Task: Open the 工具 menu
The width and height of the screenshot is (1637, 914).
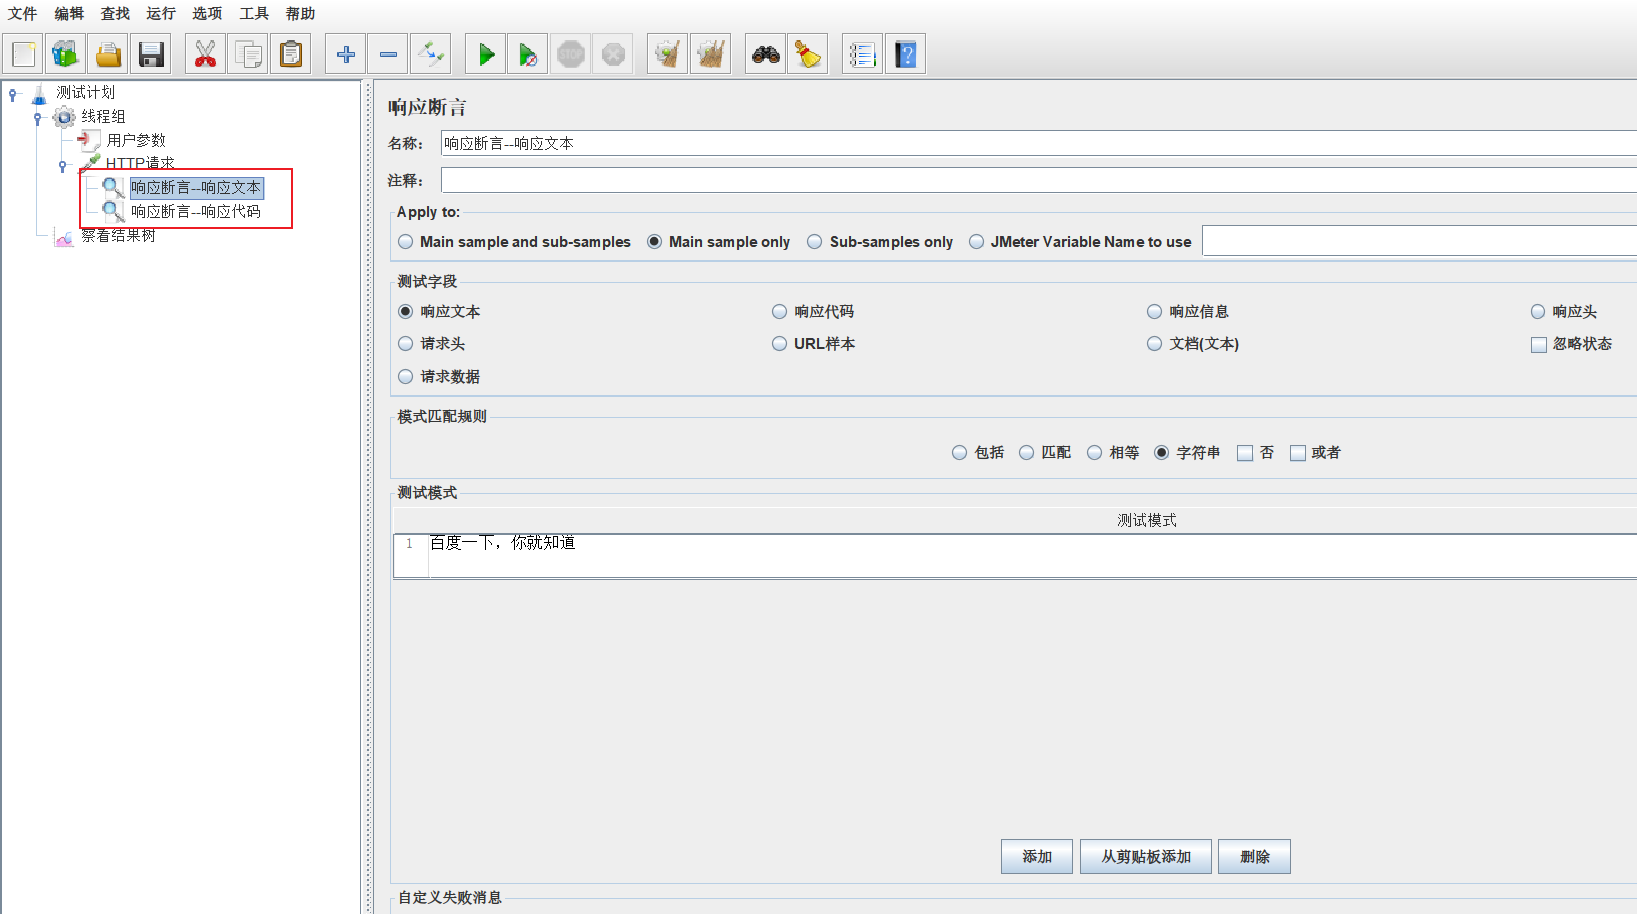Action: (254, 13)
